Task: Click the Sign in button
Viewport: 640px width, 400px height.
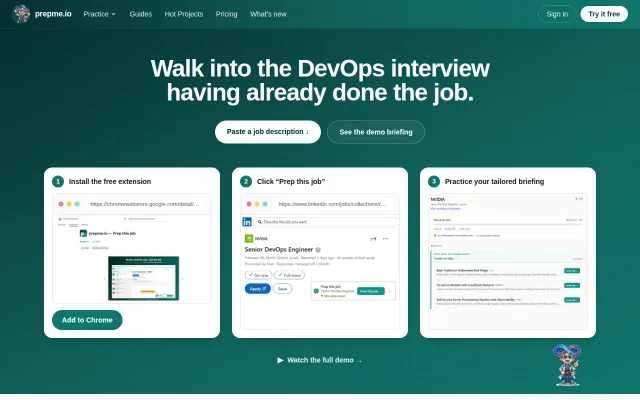Action: (x=557, y=14)
